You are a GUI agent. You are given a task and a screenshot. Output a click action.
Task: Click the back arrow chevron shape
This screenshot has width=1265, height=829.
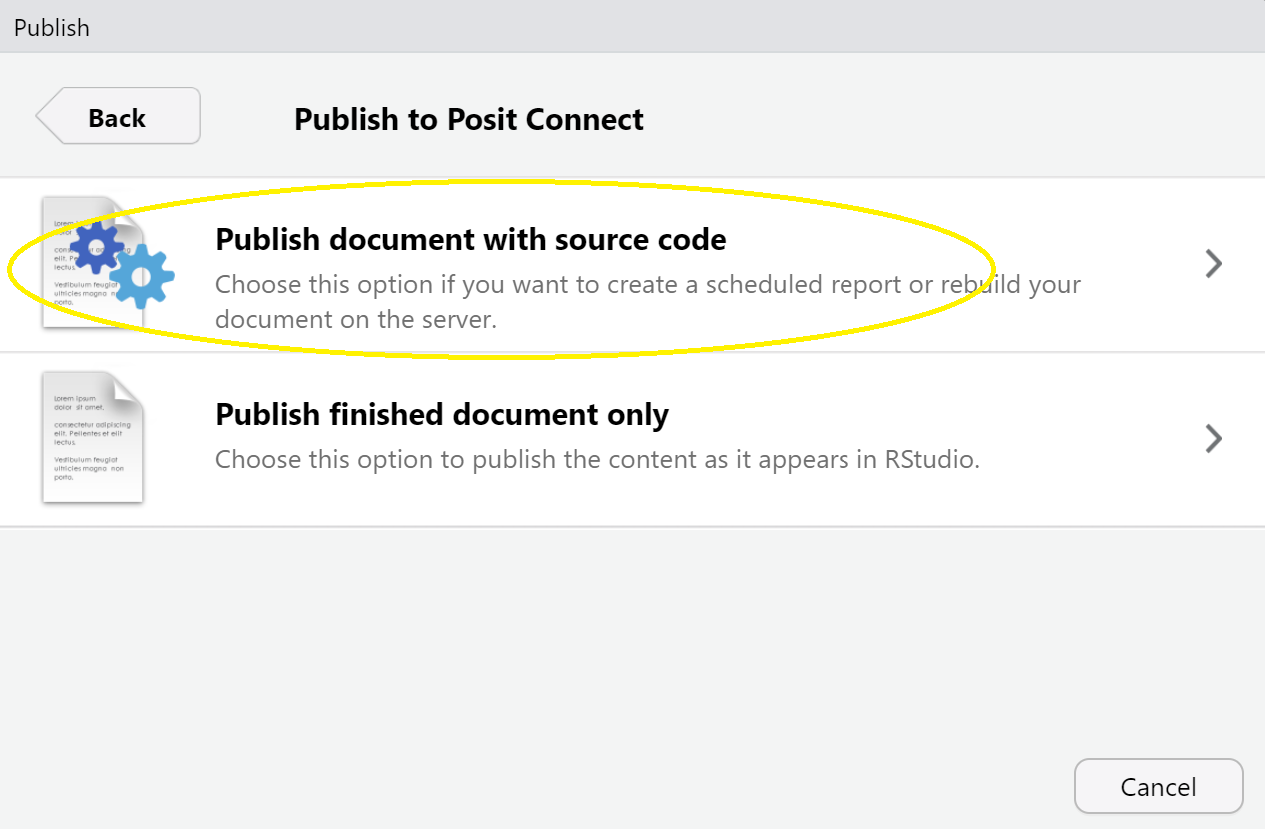point(48,115)
